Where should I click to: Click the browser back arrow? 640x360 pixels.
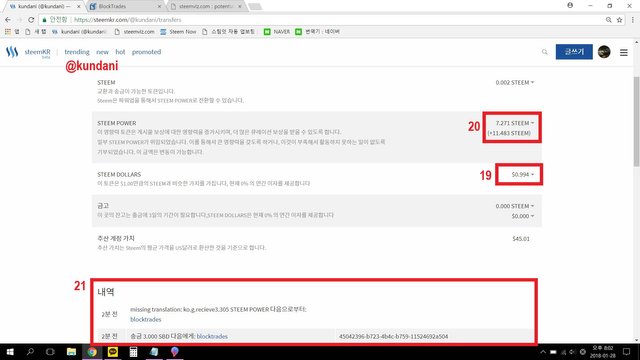click(8, 20)
